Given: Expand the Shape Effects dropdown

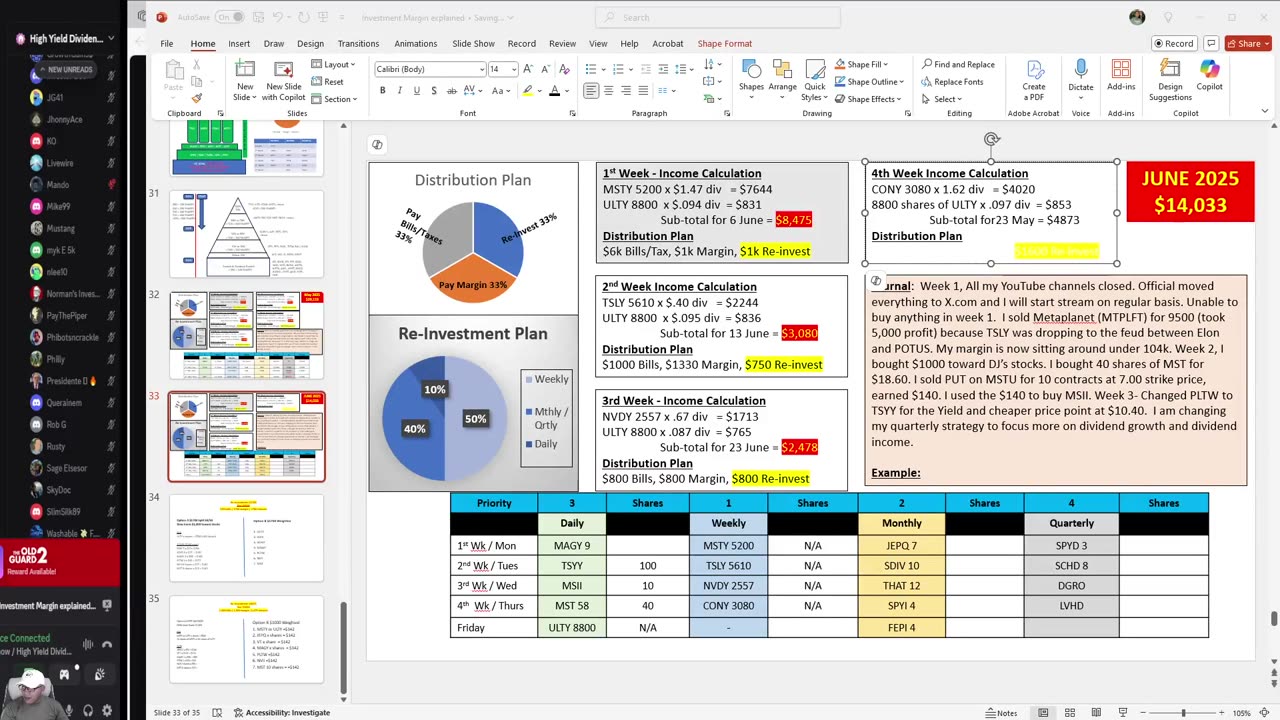Looking at the screenshot, I should pos(867,99).
